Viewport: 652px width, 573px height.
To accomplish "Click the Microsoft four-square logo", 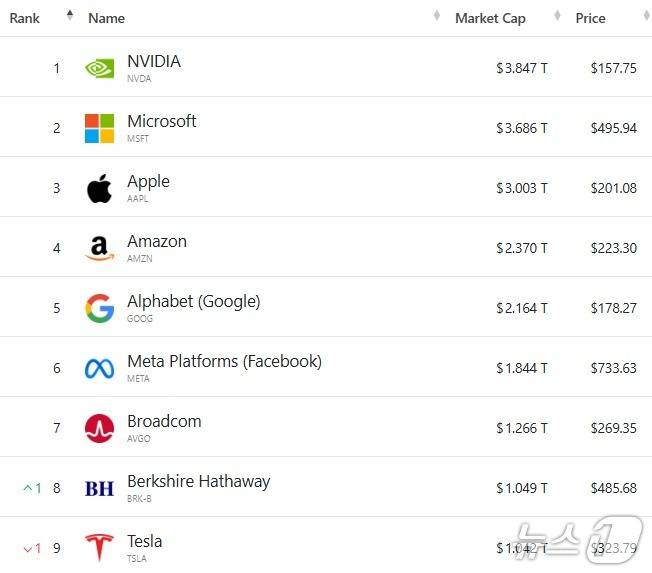I will point(99,128).
